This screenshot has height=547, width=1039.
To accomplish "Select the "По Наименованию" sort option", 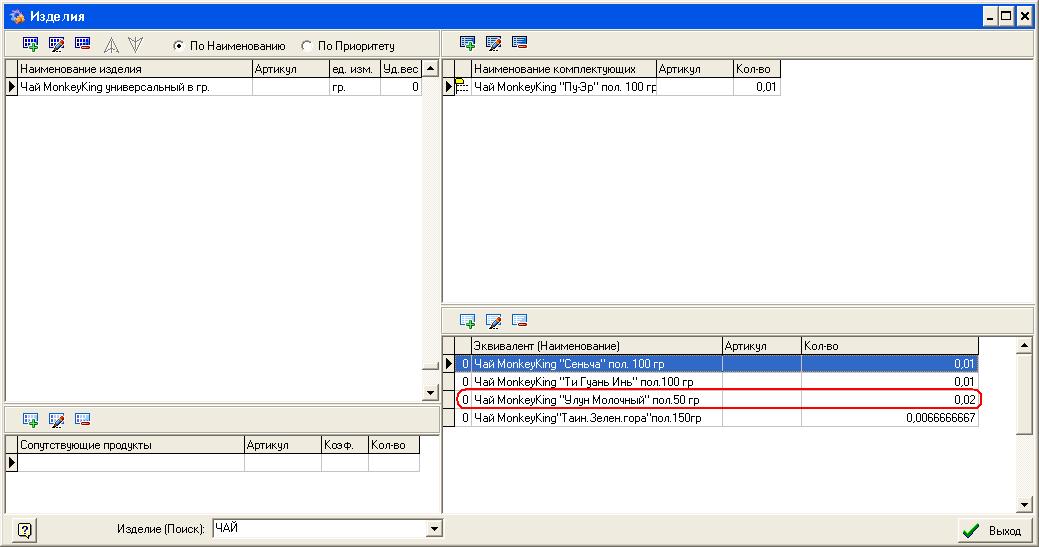I will 179,46.
